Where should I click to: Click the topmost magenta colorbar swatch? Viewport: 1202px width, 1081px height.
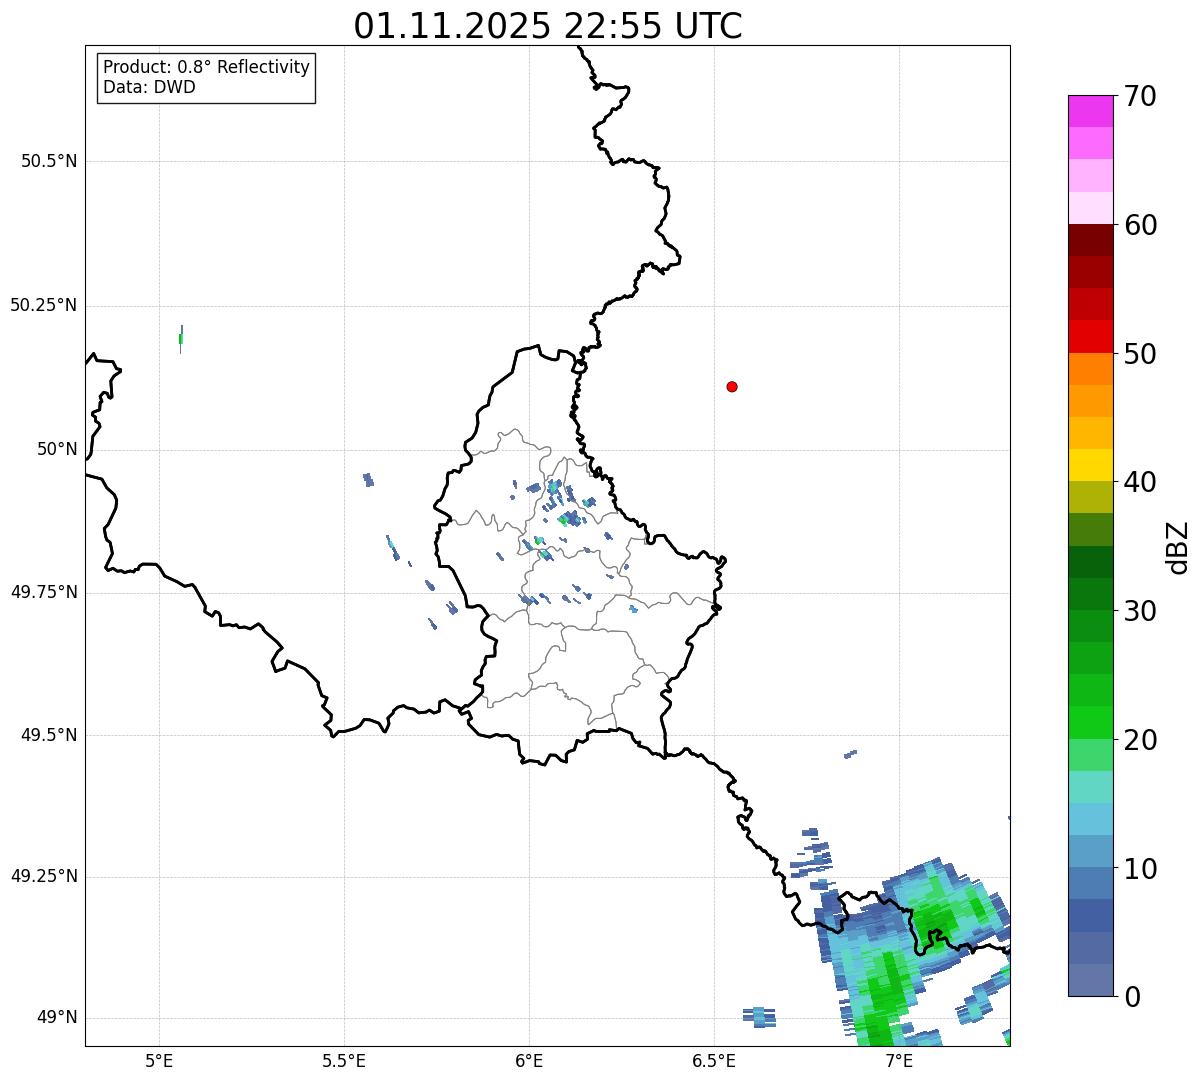pos(1090,111)
